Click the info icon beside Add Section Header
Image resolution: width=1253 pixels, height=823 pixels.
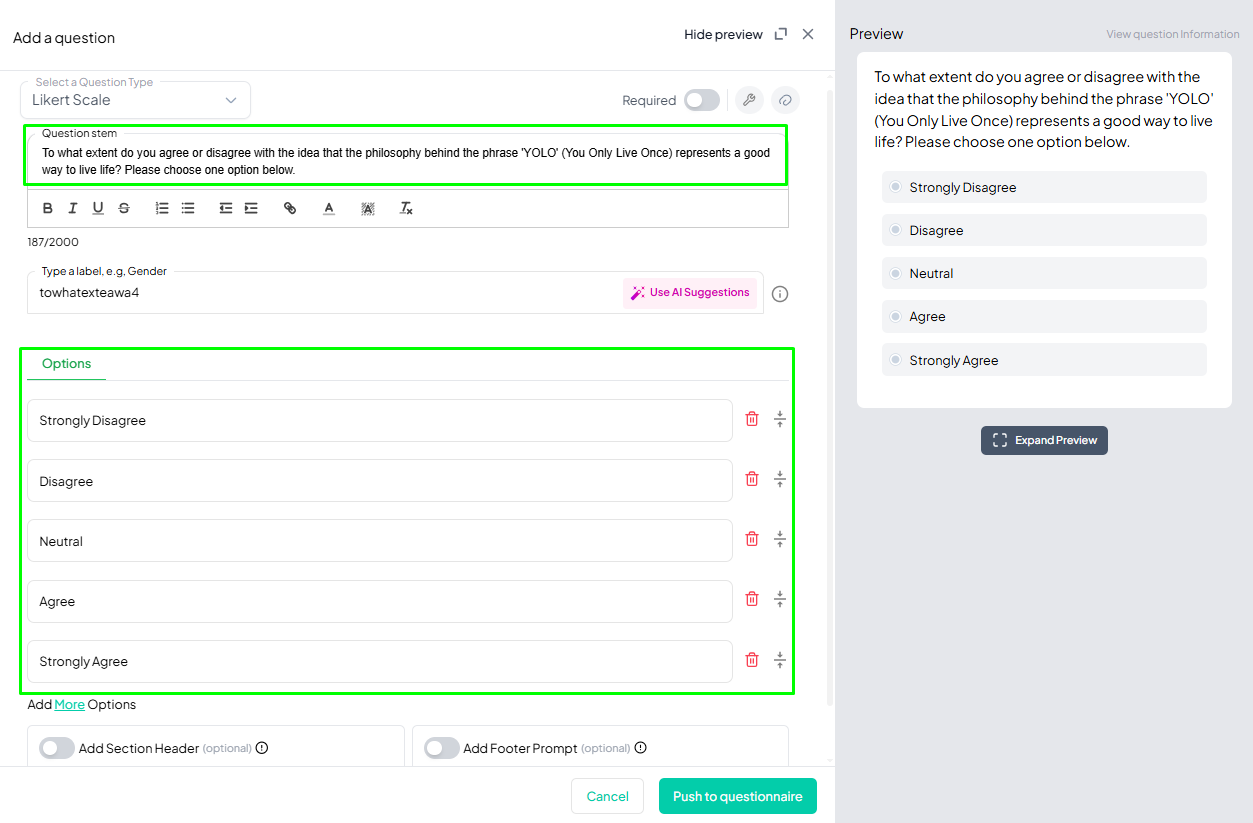tap(262, 748)
